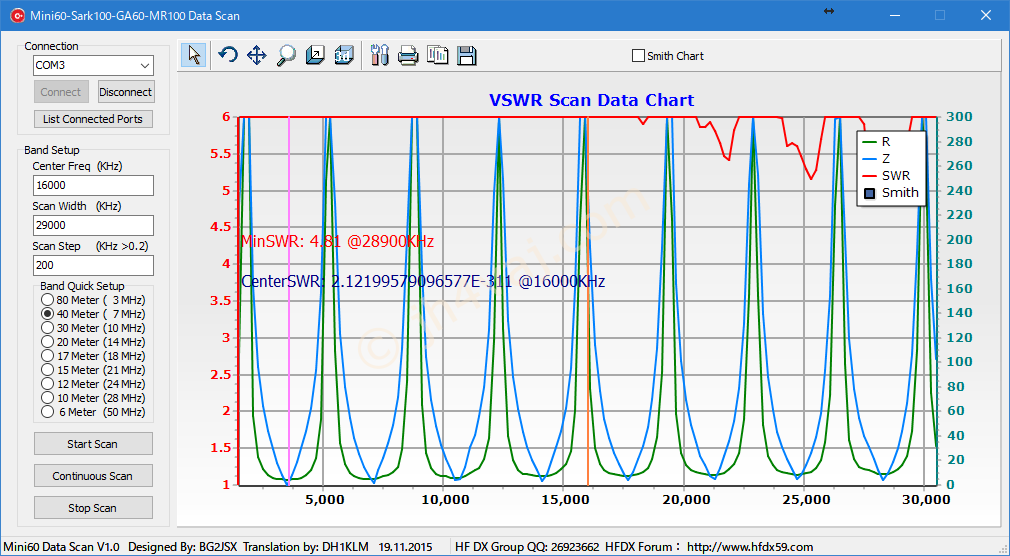Image resolution: width=1010 pixels, height=556 pixels.
Task: Click the Scan Width input field
Action: (93, 225)
